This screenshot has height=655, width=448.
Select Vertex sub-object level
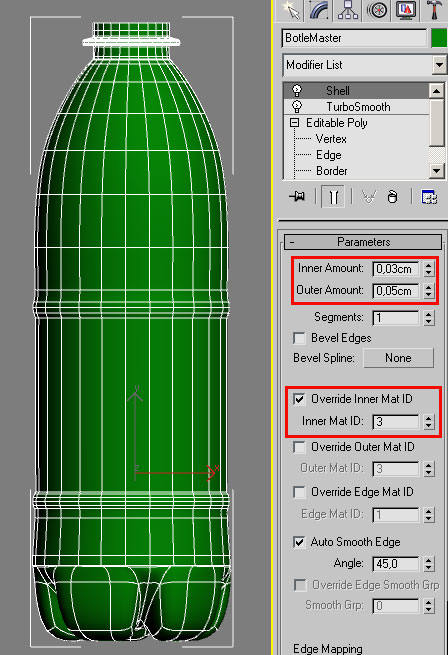[x=331, y=139]
